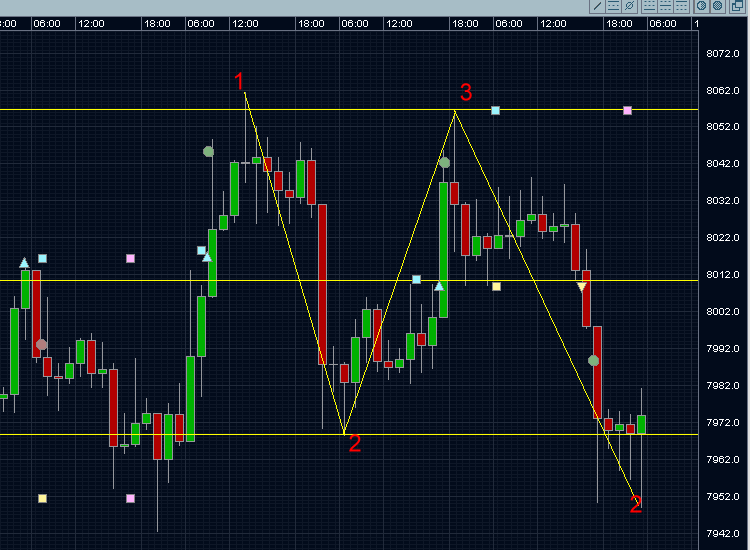Choose the horizontal lines tool with dashed middle

pyautogui.click(x=613, y=6)
